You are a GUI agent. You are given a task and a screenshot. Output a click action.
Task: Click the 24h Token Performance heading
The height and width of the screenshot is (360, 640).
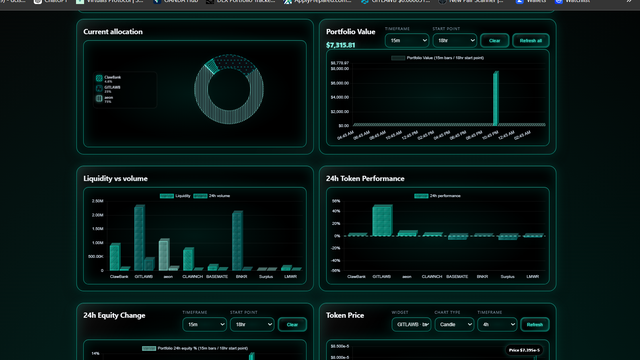[x=365, y=178]
